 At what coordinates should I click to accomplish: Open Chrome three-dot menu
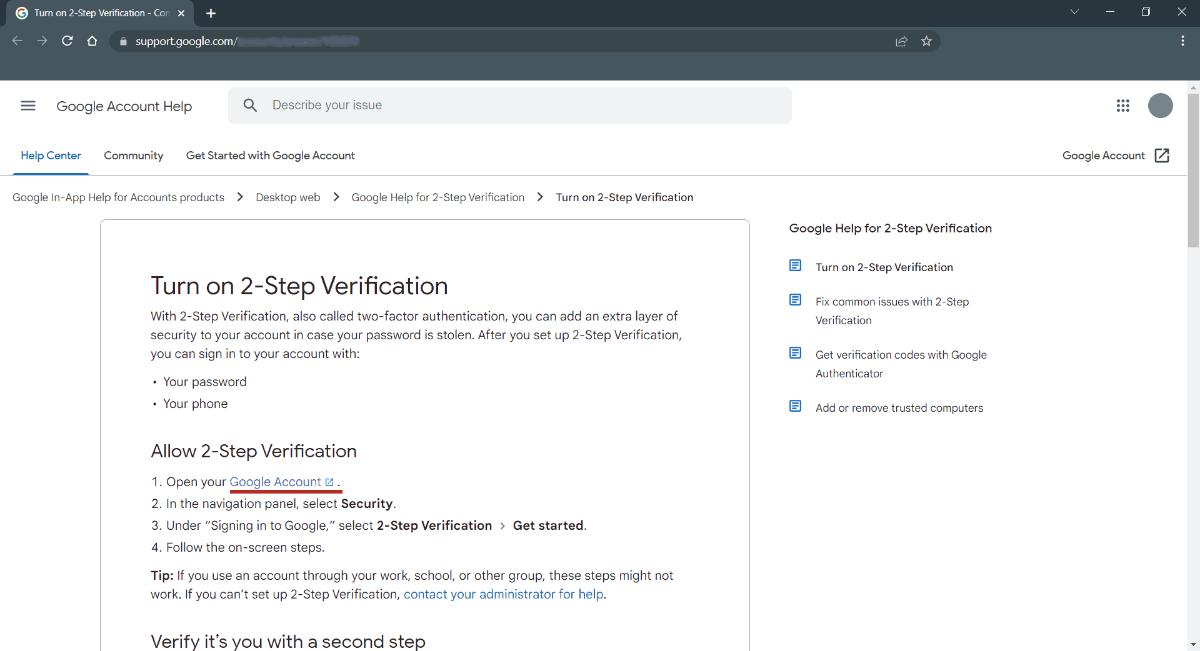coord(1183,41)
